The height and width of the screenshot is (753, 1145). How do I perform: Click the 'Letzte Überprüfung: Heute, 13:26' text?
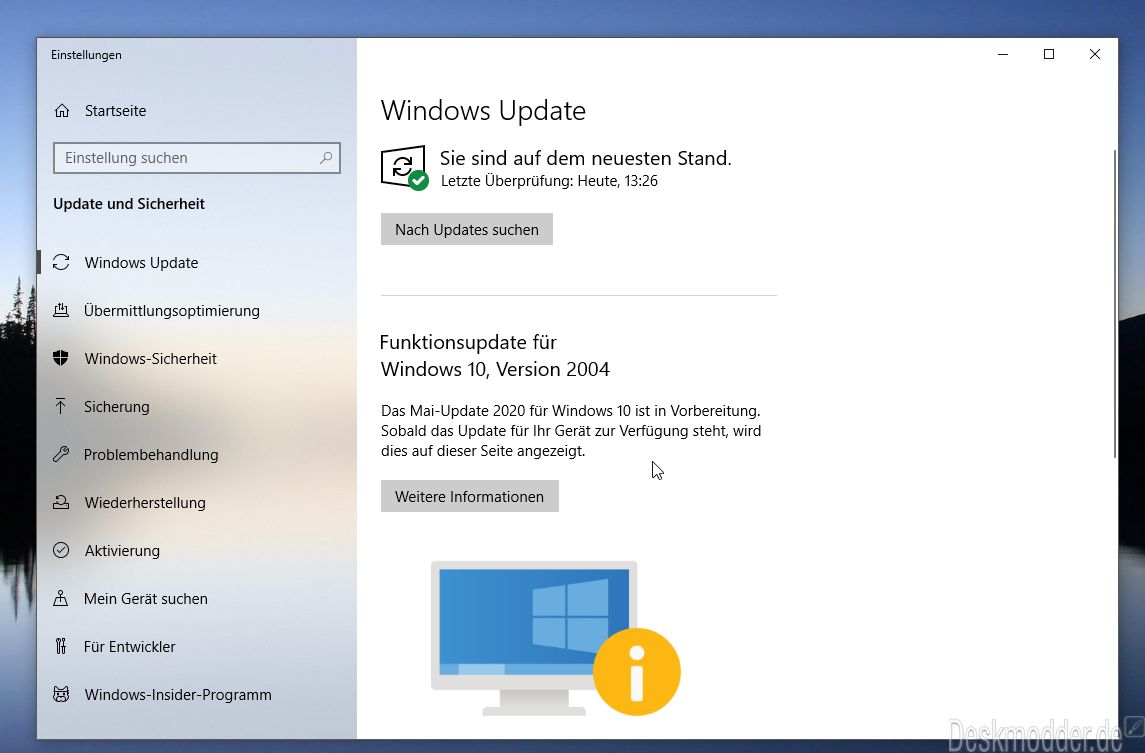(549, 181)
